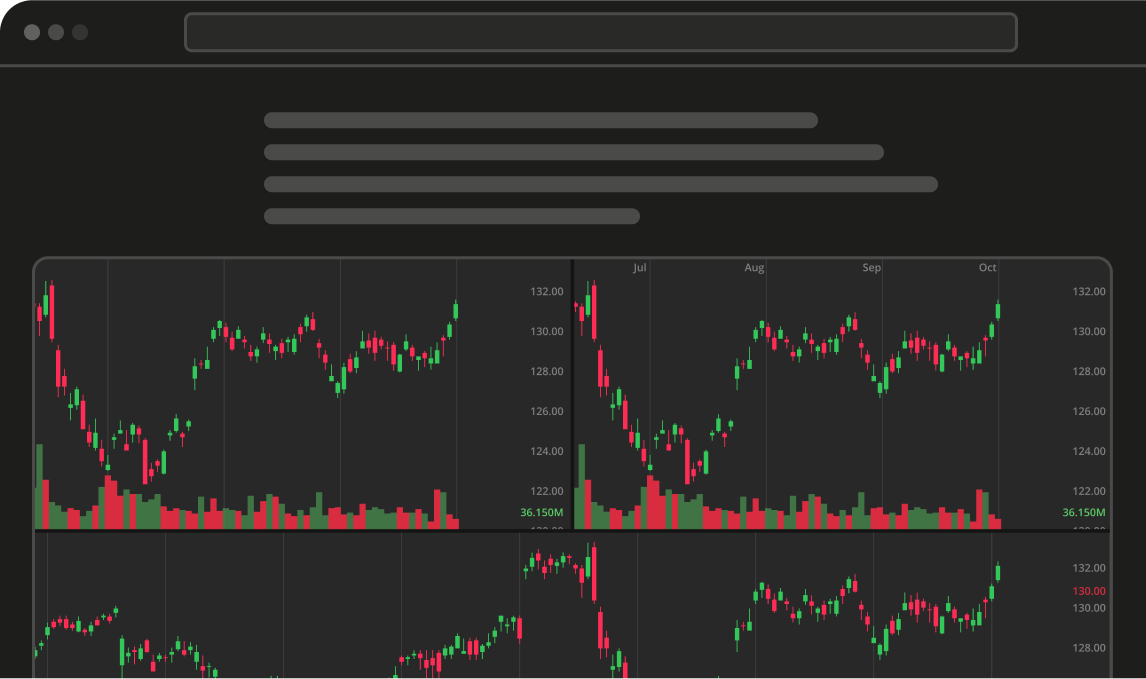Select the Jul label on time axis
This screenshot has height=679, width=1146.
[640, 268]
